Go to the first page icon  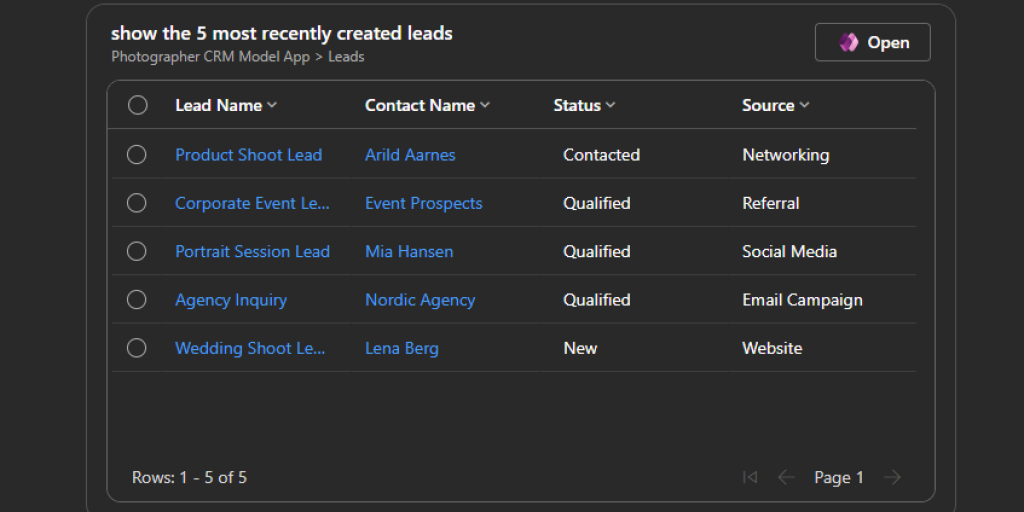750,477
